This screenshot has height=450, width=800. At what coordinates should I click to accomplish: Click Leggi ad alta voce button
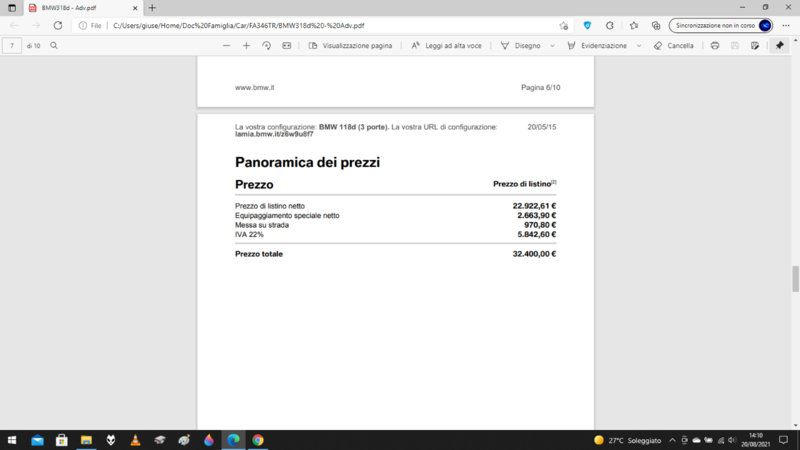pos(446,46)
